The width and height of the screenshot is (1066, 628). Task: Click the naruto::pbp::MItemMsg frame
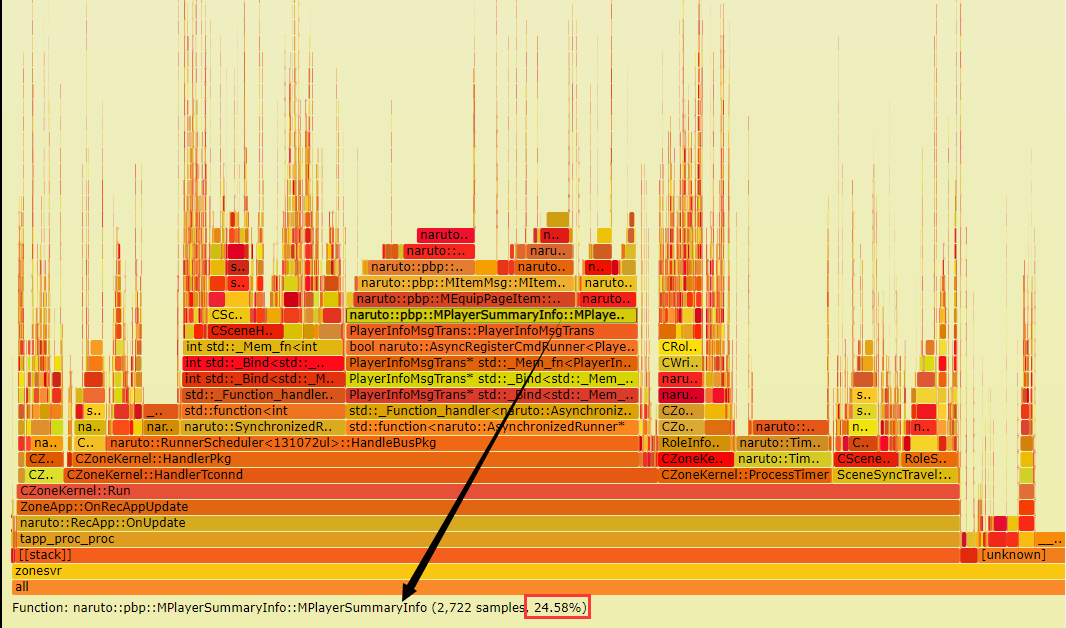(466, 283)
